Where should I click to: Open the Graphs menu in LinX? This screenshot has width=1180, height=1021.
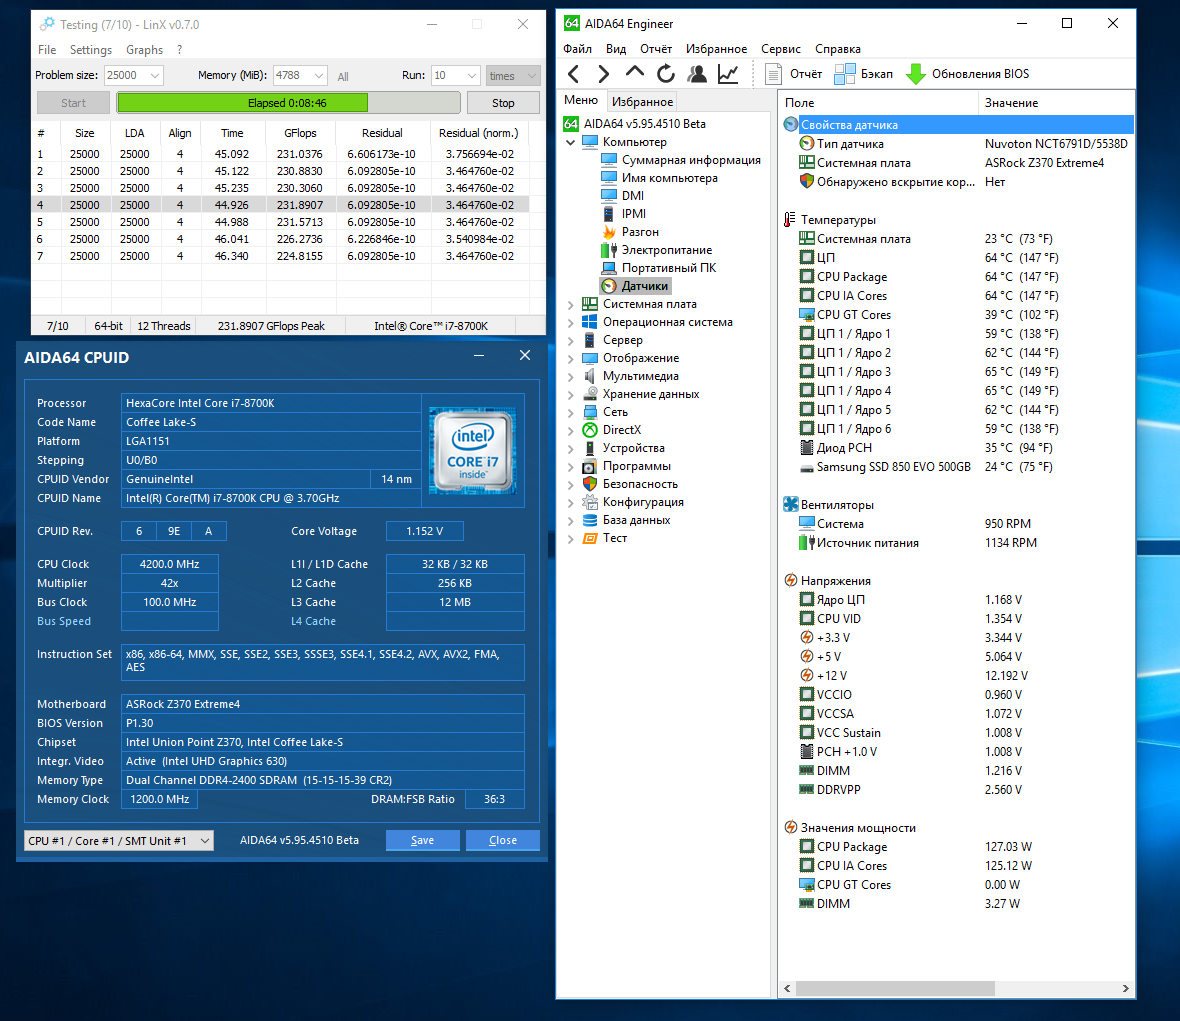[144, 50]
